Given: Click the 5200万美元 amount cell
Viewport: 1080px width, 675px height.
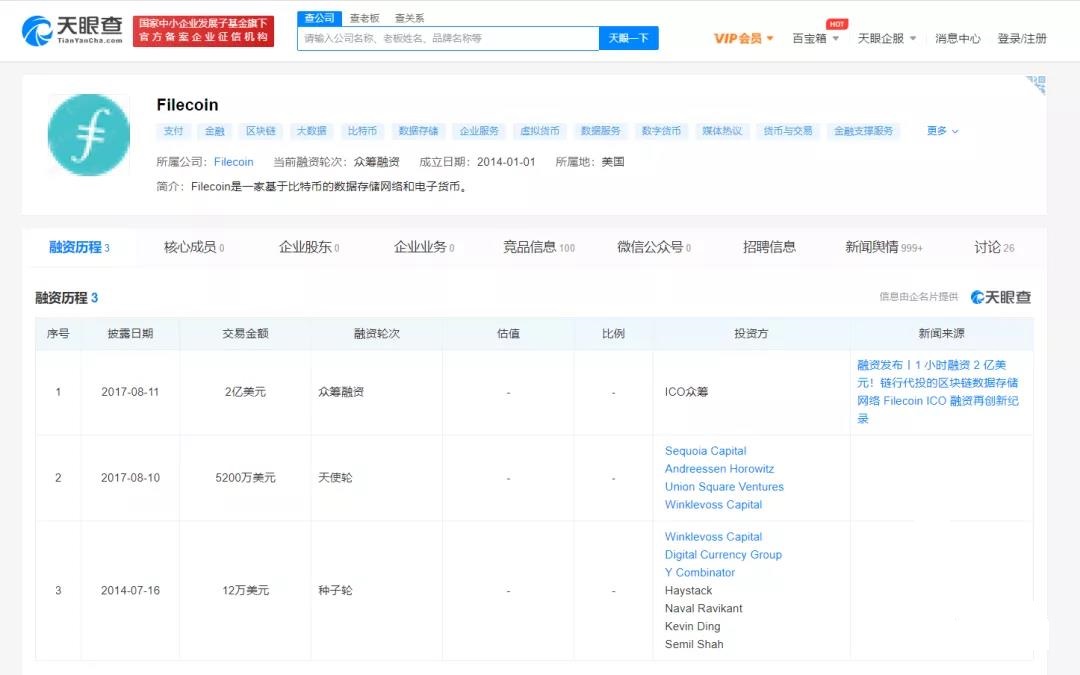Looking at the screenshot, I should [x=245, y=478].
